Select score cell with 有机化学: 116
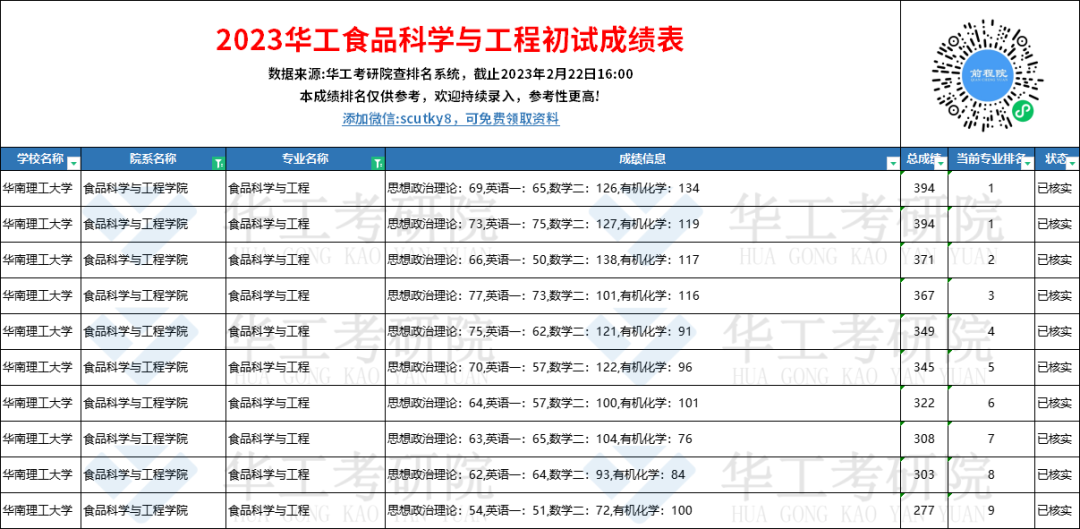 click(643, 295)
